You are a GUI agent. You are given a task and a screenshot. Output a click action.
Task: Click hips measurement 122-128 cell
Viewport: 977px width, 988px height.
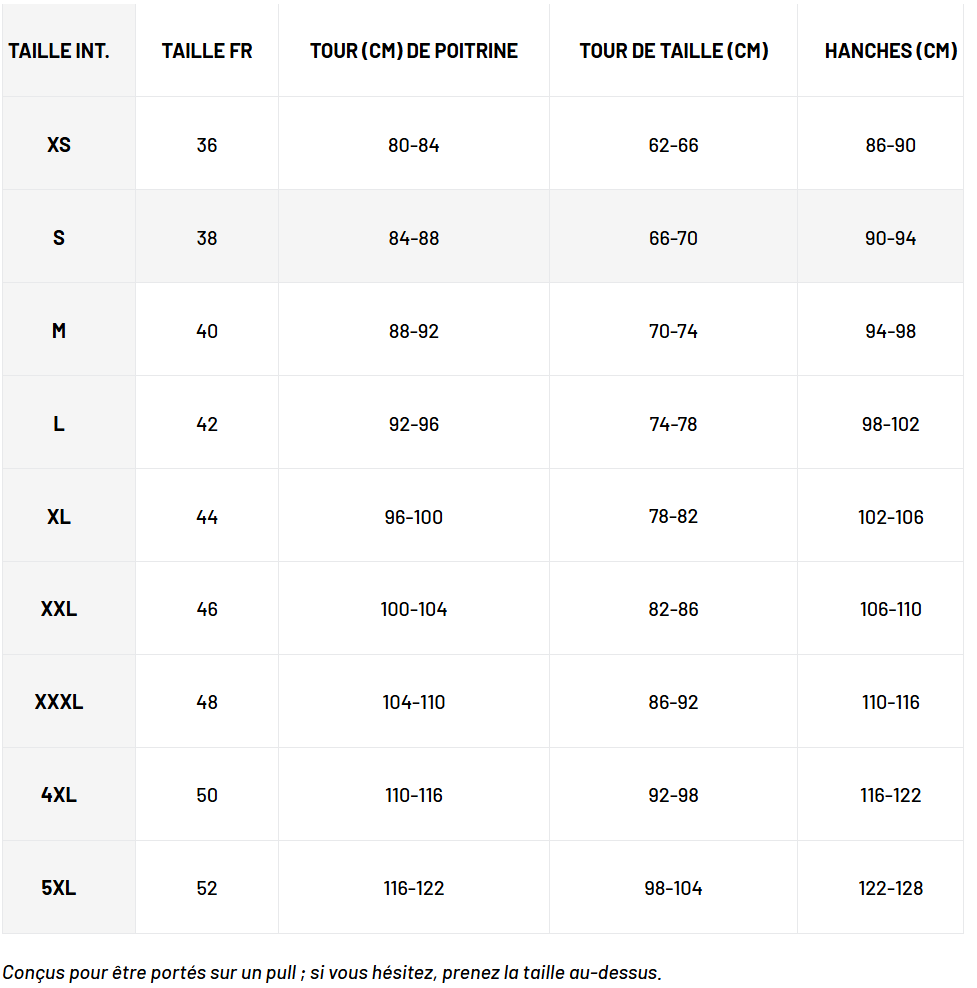coord(890,888)
